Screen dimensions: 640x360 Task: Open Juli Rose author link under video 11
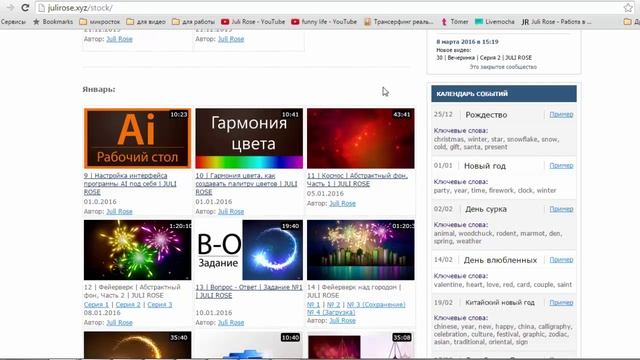pos(342,203)
